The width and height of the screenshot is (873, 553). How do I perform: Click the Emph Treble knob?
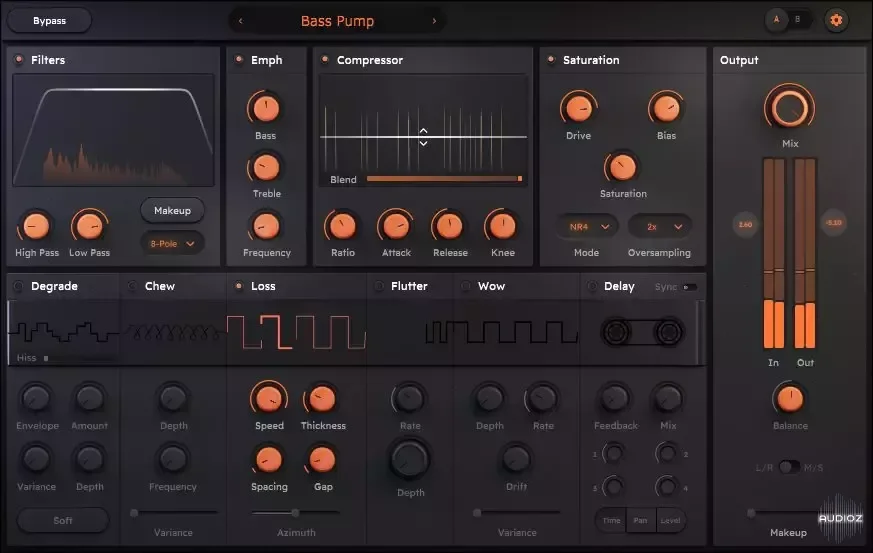pos(266,167)
